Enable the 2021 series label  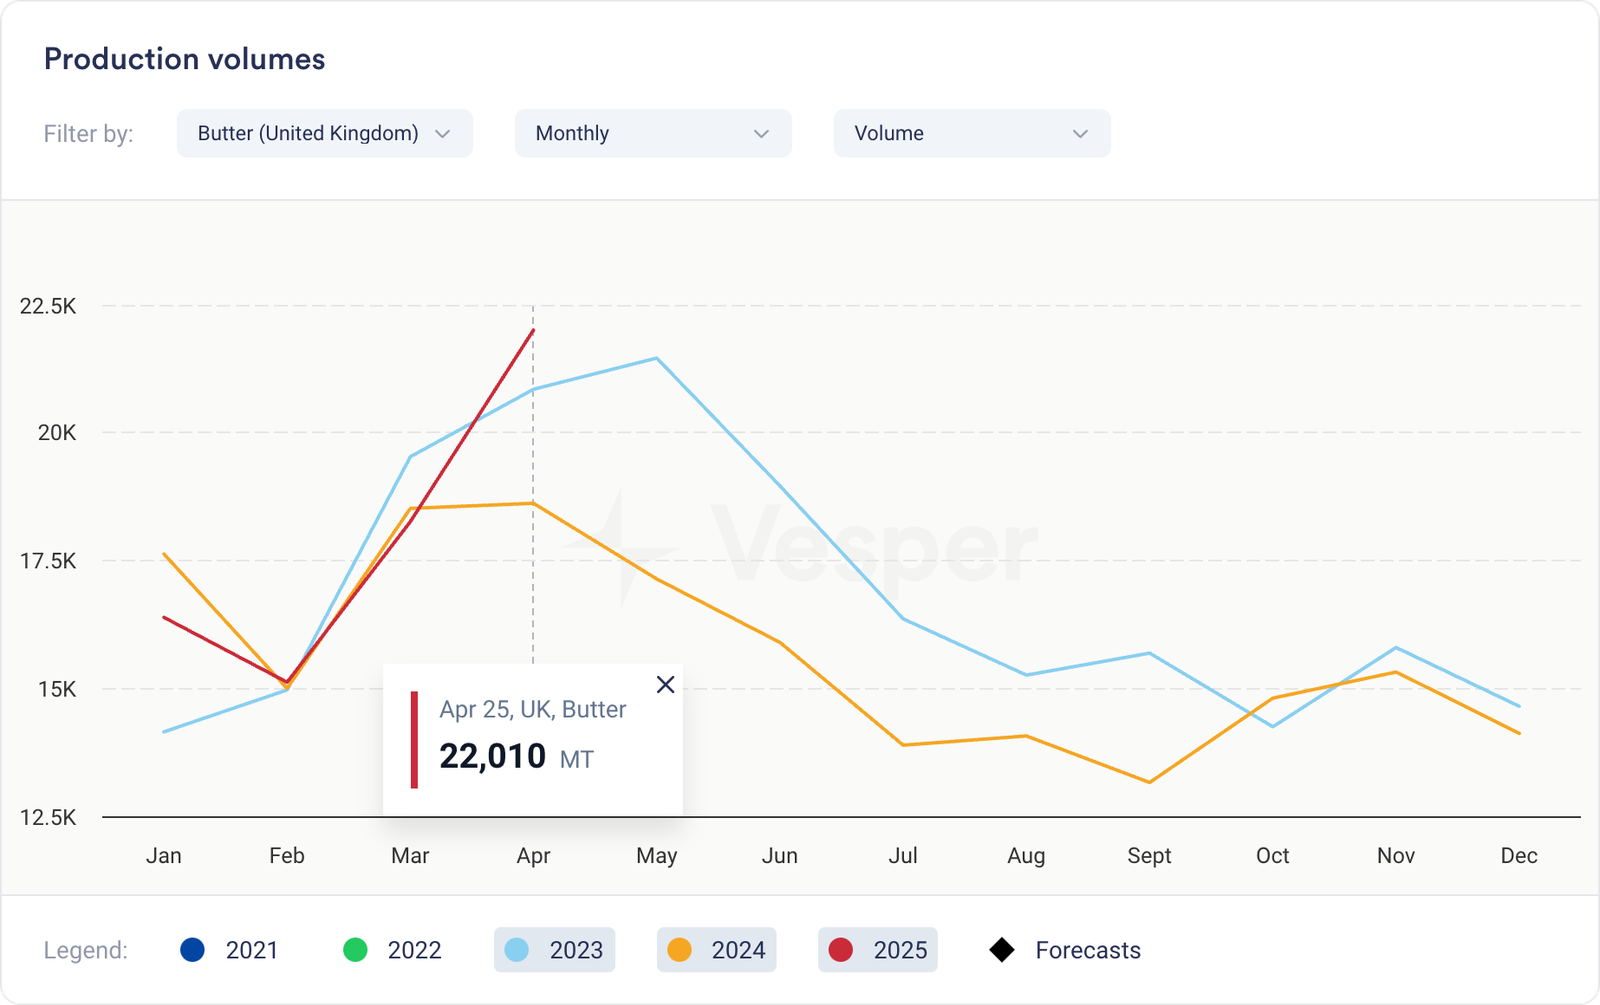click(252, 950)
